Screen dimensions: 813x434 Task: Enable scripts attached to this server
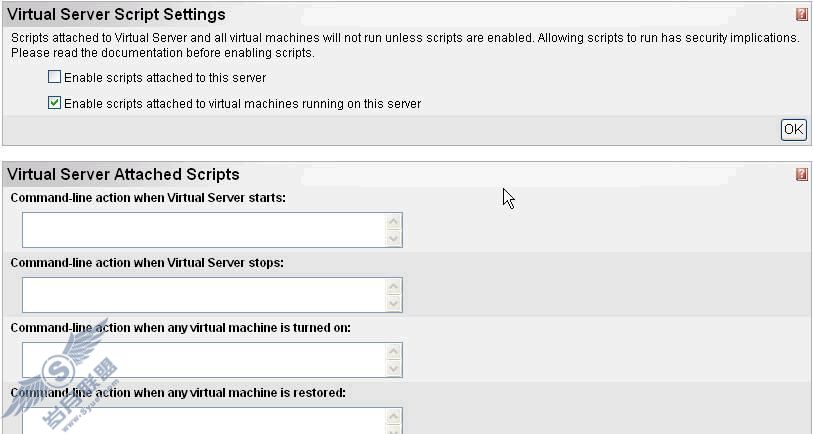point(54,77)
